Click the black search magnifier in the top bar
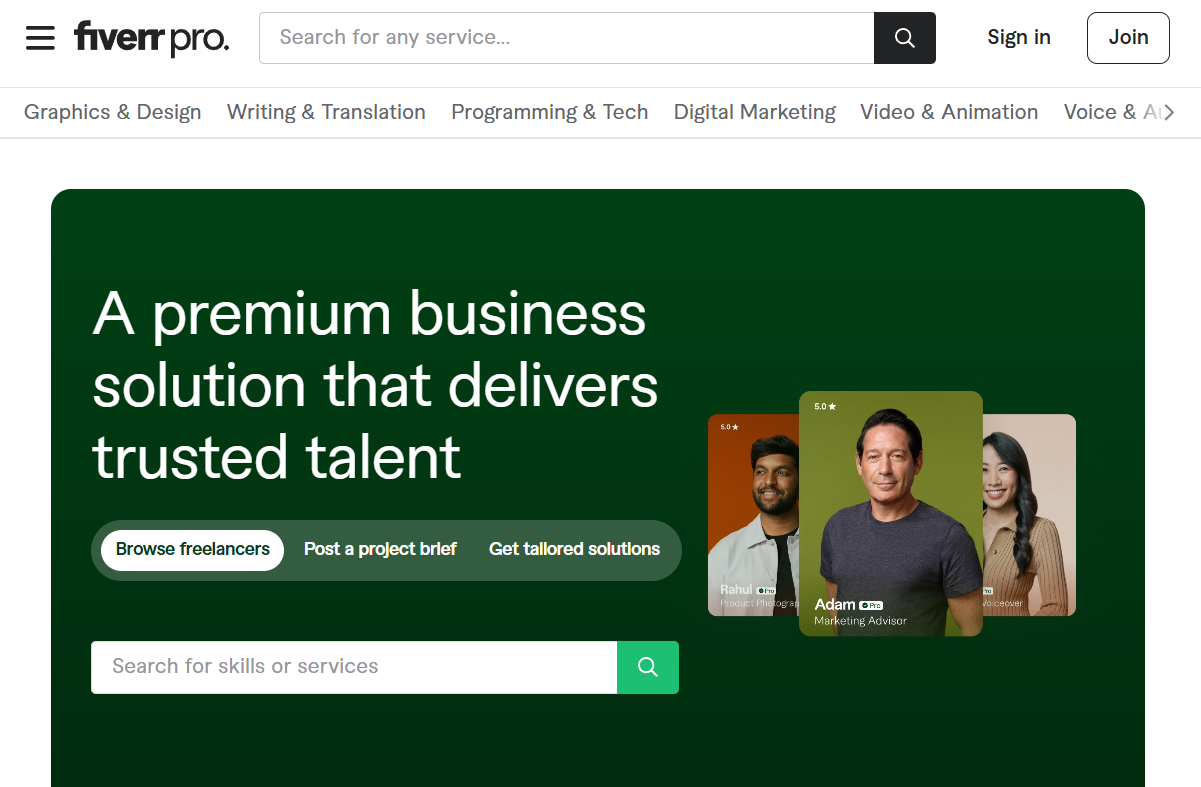 click(x=904, y=37)
